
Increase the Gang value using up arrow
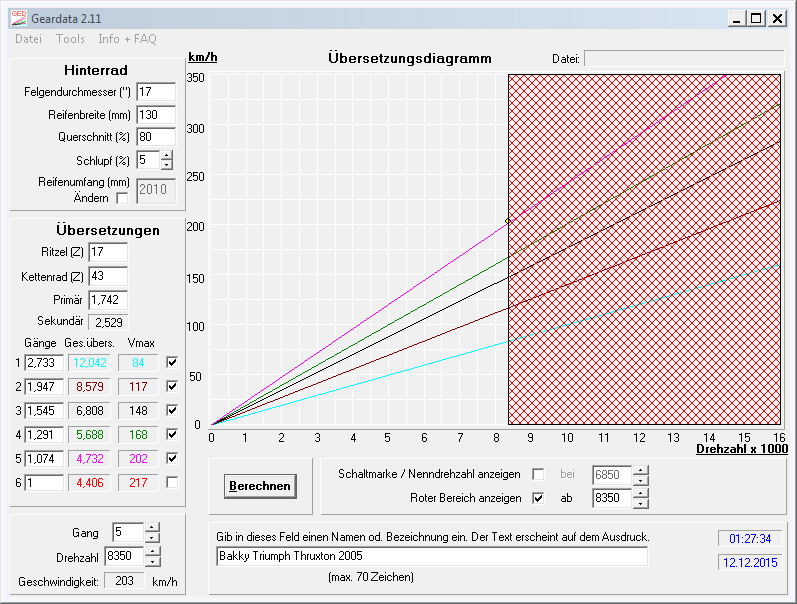coord(151,527)
